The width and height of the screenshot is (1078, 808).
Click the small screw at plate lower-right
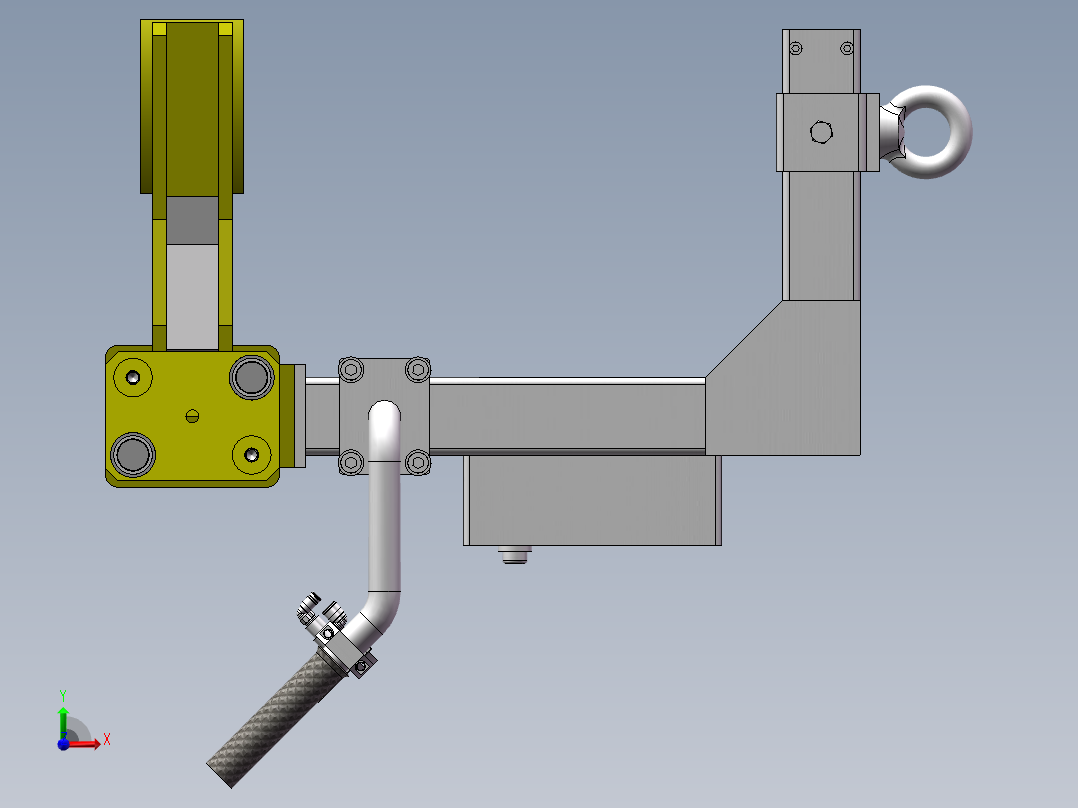[x=252, y=455]
